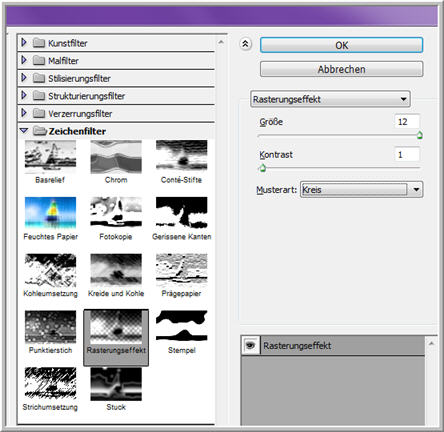Select the Kohleumsetzung filter thumbnail
444x432 pixels.
[50, 270]
